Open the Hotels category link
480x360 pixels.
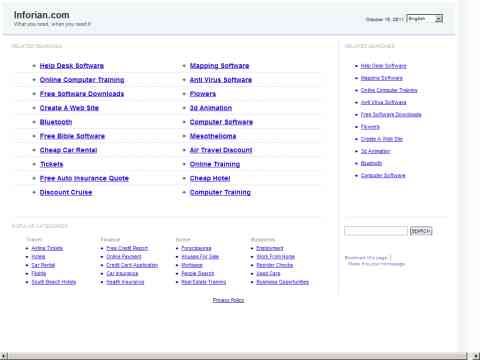[38, 256]
